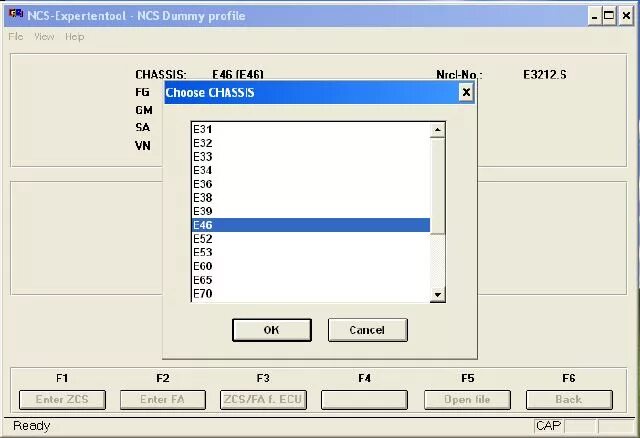Select E32 in the chassis list

point(311,143)
